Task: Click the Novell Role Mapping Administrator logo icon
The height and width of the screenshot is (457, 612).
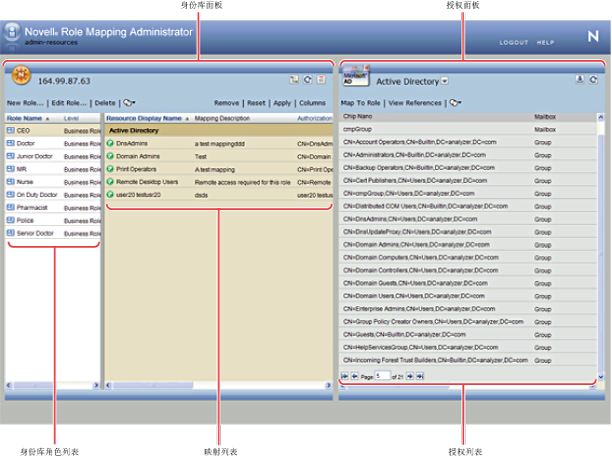Action: [12, 33]
